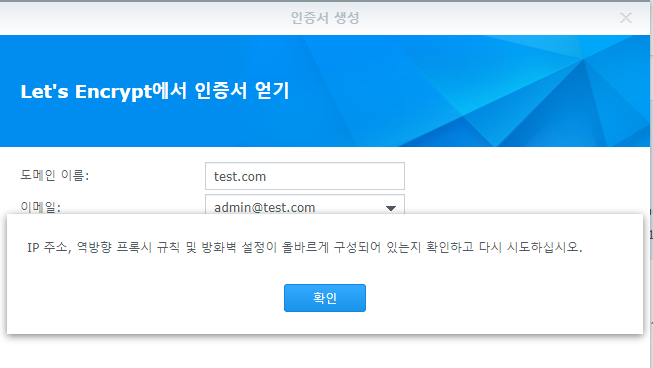Screen dimensions: 653x368
Task: Click the 도메인 이름 label
Action: (55, 175)
